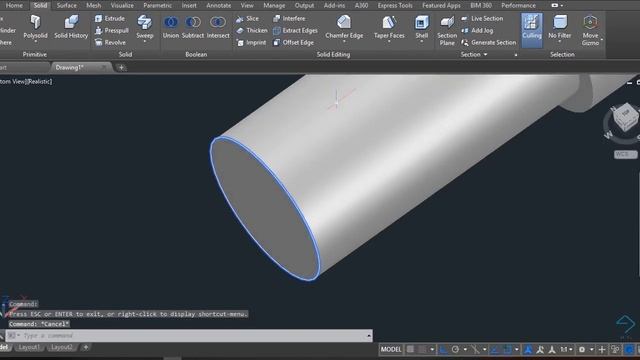This screenshot has height=360, width=640.
Task: Open Express Tools ribbon tab
Action: coord(395,5)
